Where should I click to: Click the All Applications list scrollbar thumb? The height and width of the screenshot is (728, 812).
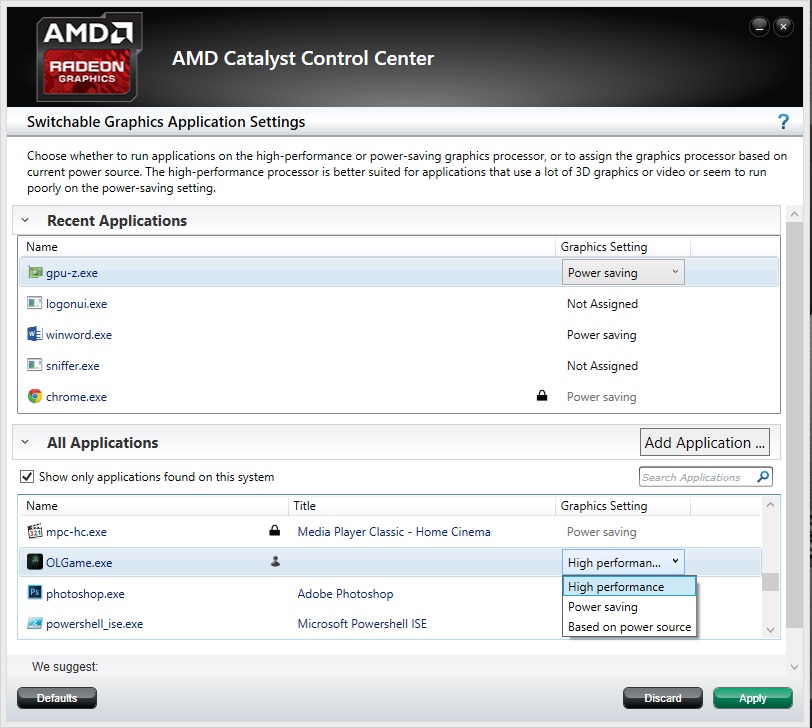point(770,582)
